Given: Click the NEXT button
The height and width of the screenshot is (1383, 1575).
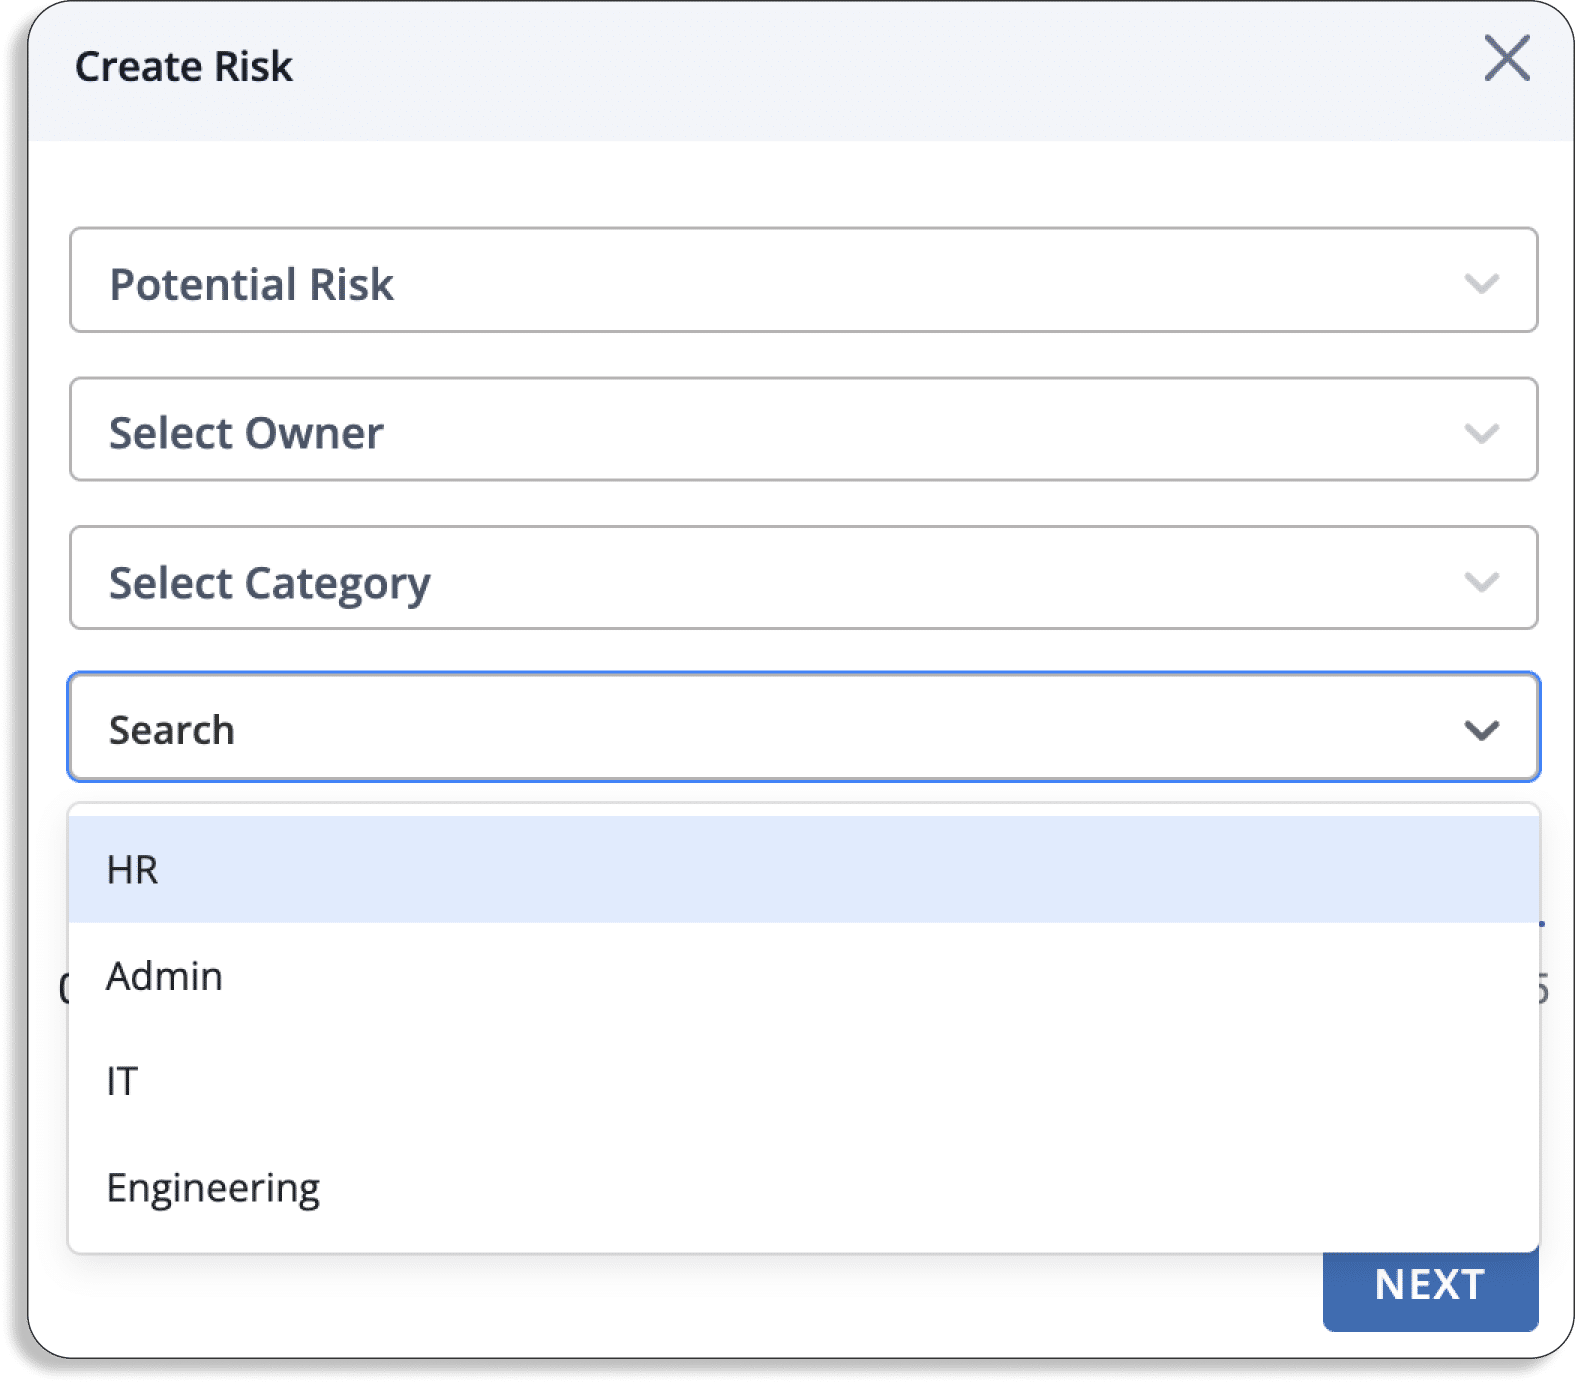Looking at the screenshot, I should point(1430,1290).
